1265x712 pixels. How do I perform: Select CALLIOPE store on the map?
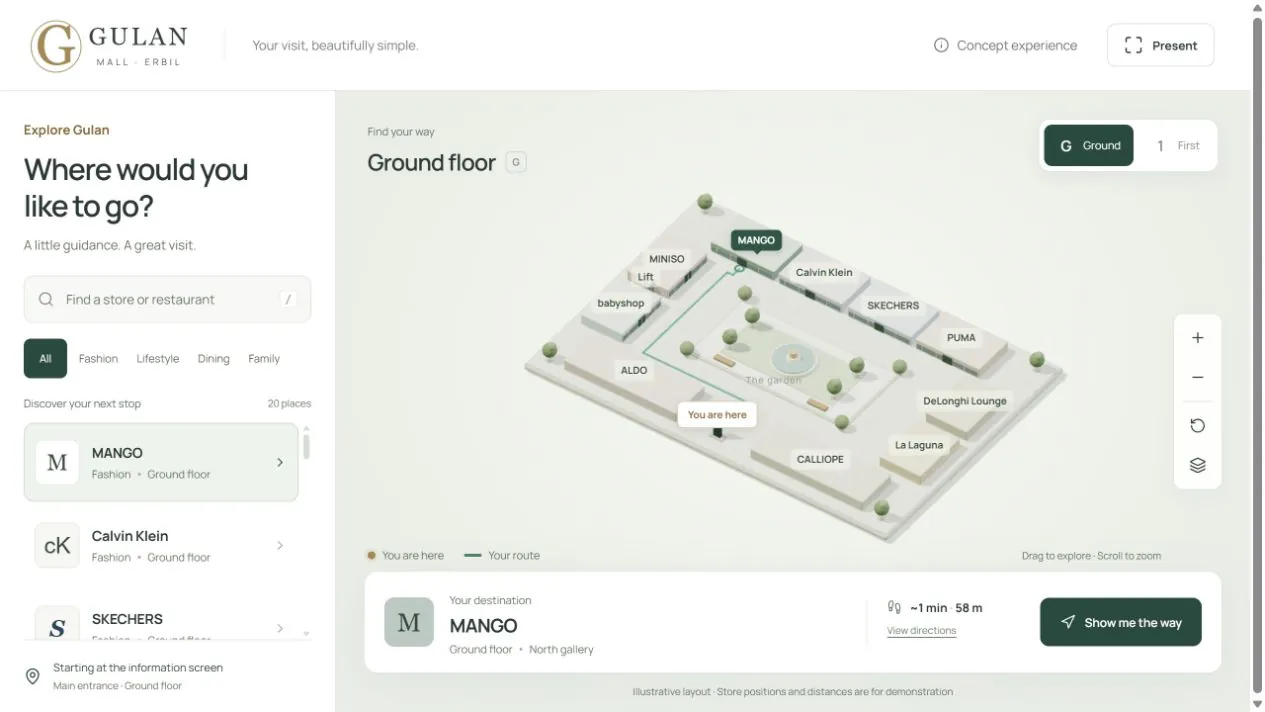coord(820,459)
